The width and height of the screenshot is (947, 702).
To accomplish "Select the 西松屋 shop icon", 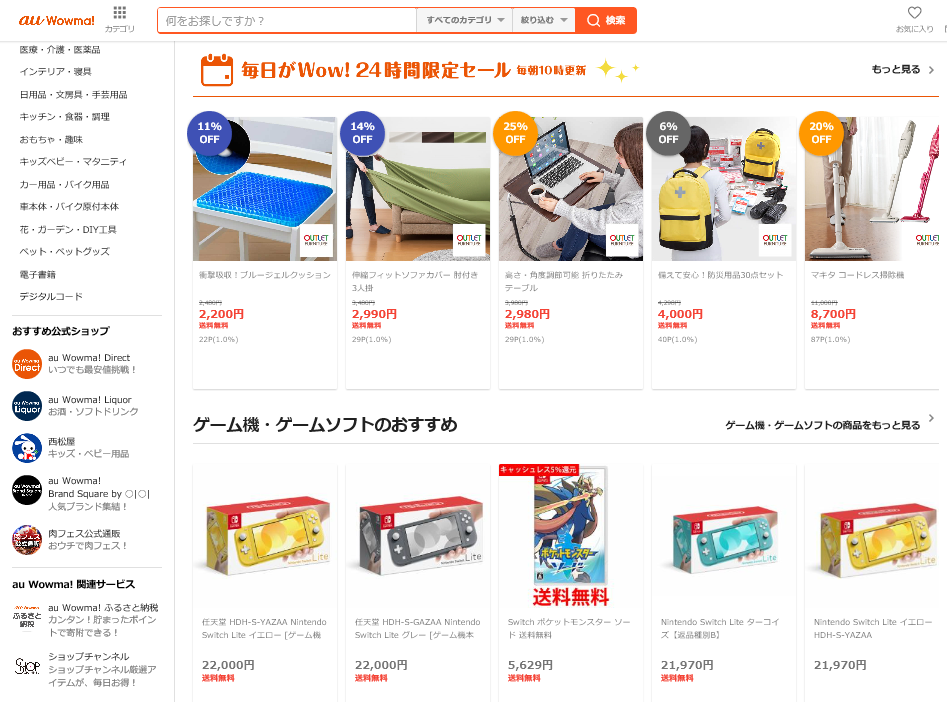I will [x=27, y=448].
